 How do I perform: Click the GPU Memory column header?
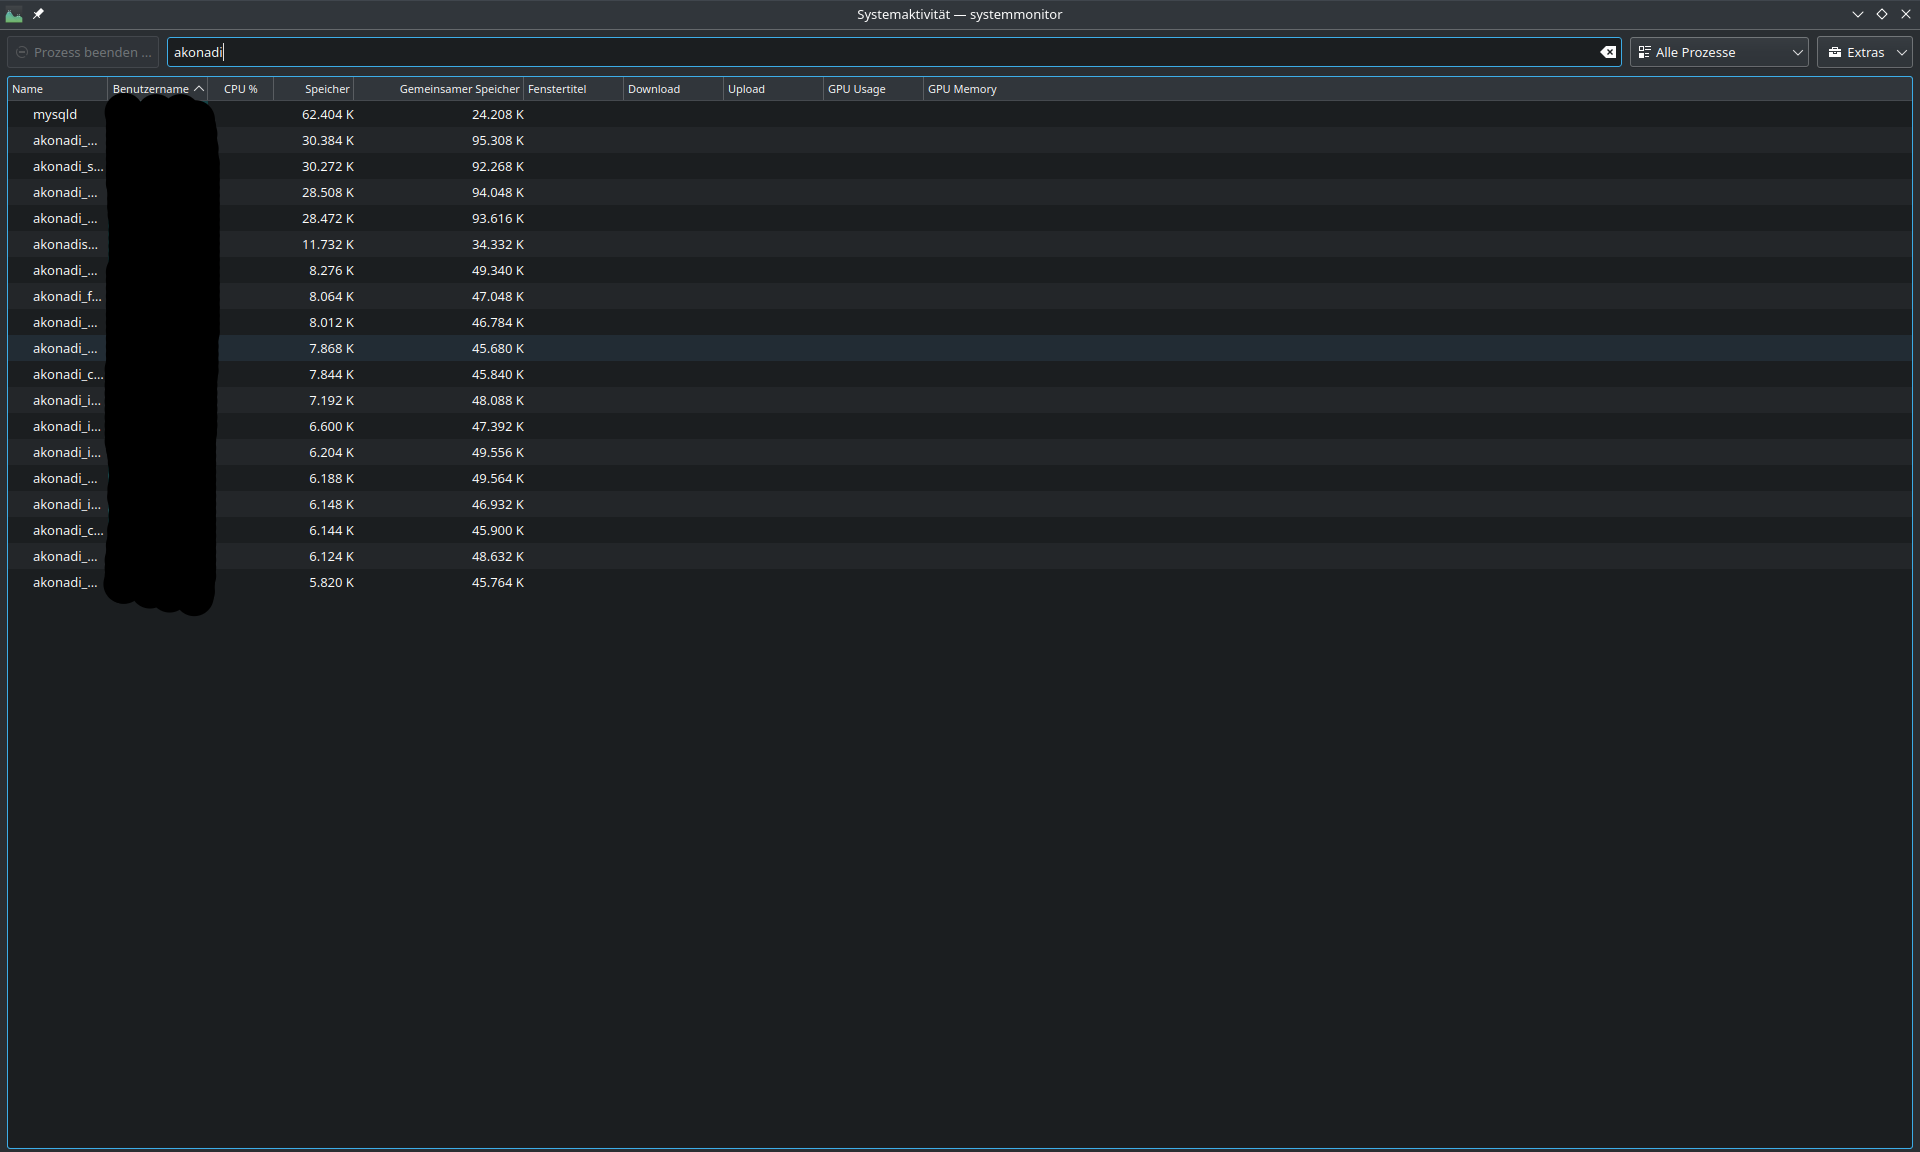click(962, 89)
